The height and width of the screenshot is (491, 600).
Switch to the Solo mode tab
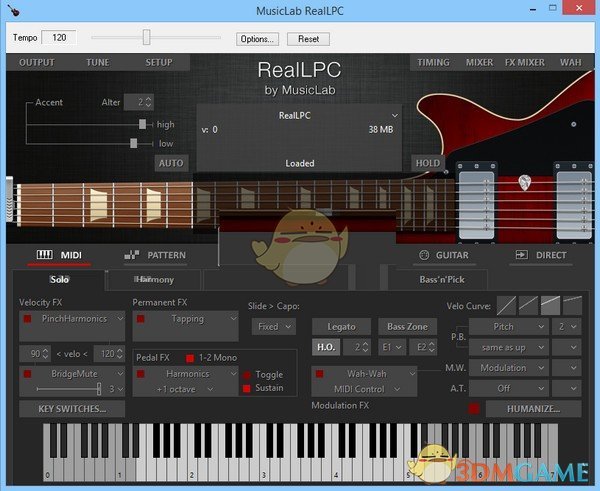tap(59, 280)
